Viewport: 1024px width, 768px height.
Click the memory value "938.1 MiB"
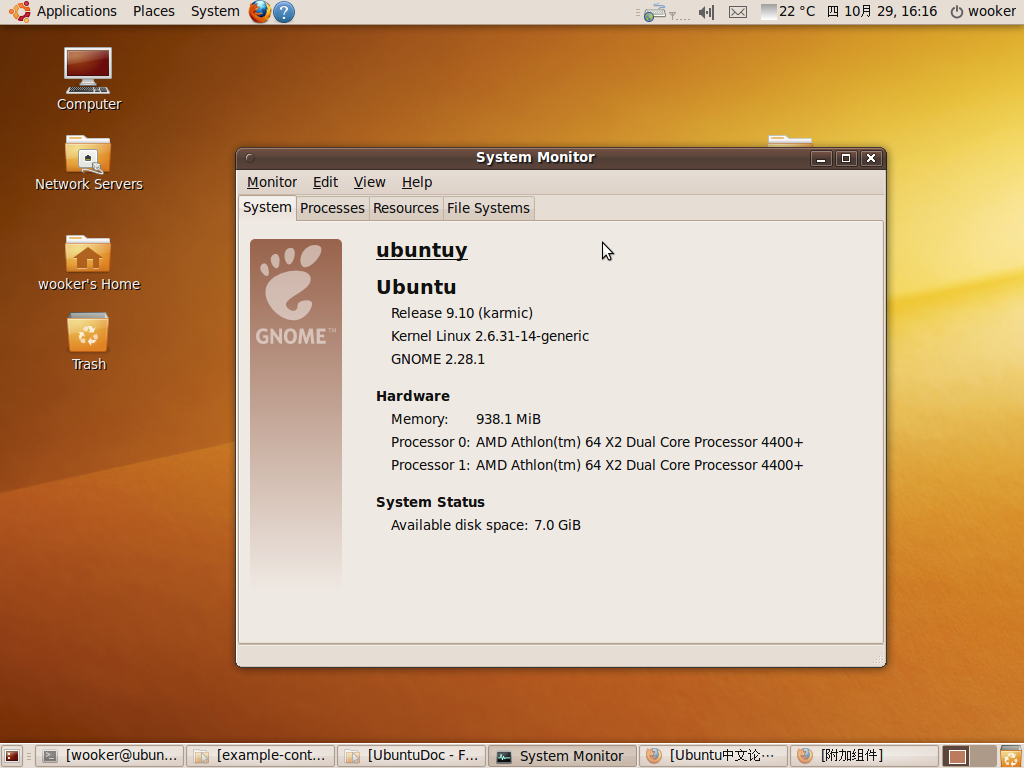[x=508, y=419]
